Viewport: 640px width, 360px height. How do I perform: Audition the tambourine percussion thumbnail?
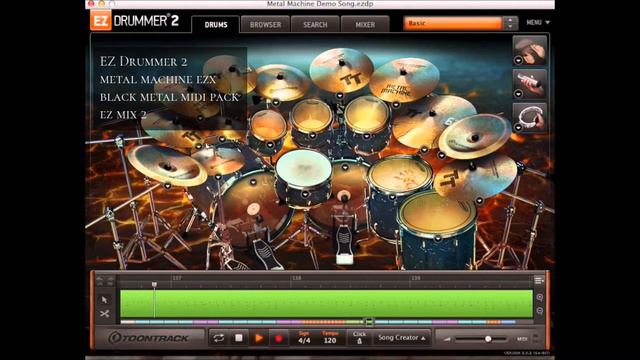coord(529,118)
